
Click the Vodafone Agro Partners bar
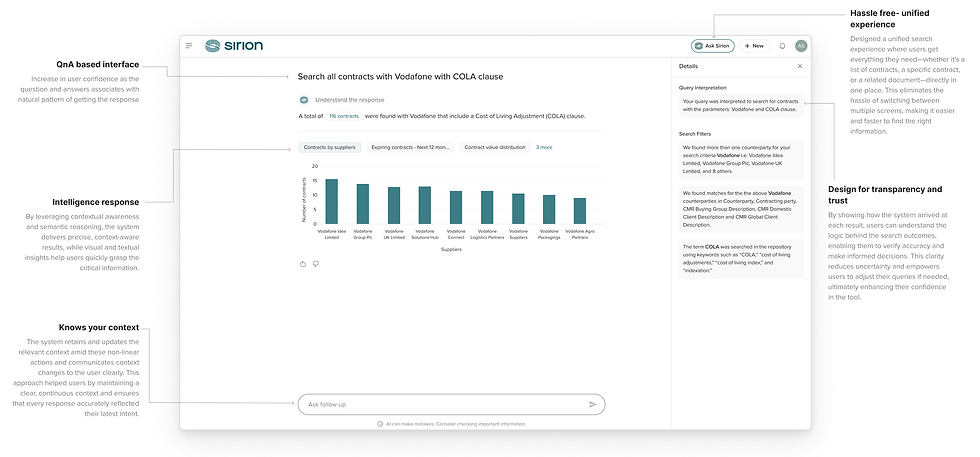click(x=580, y=211)
